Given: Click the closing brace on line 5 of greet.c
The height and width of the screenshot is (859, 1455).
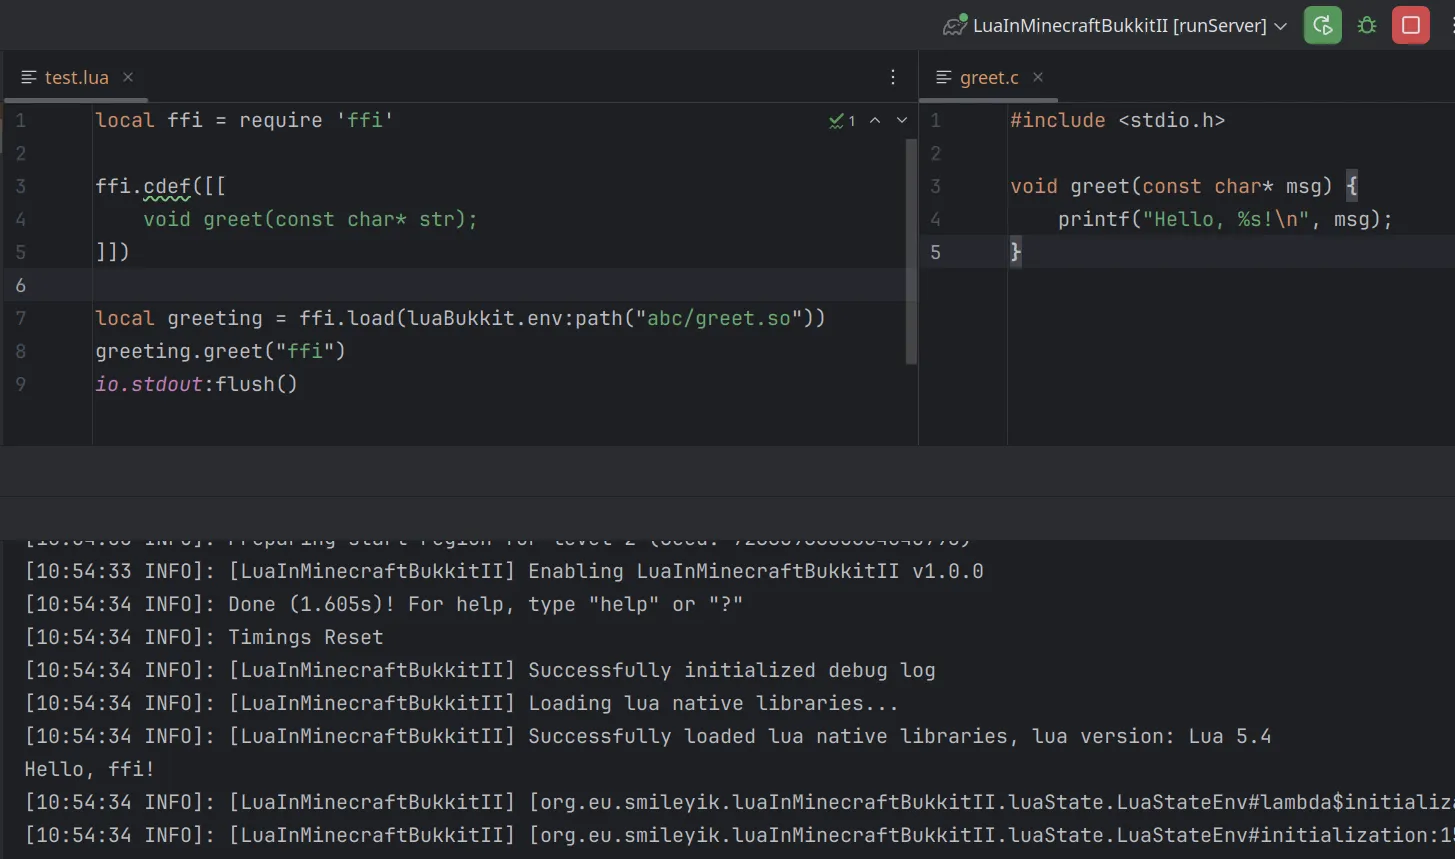Looking at the screenshot, I should [x=1015, y=252].
